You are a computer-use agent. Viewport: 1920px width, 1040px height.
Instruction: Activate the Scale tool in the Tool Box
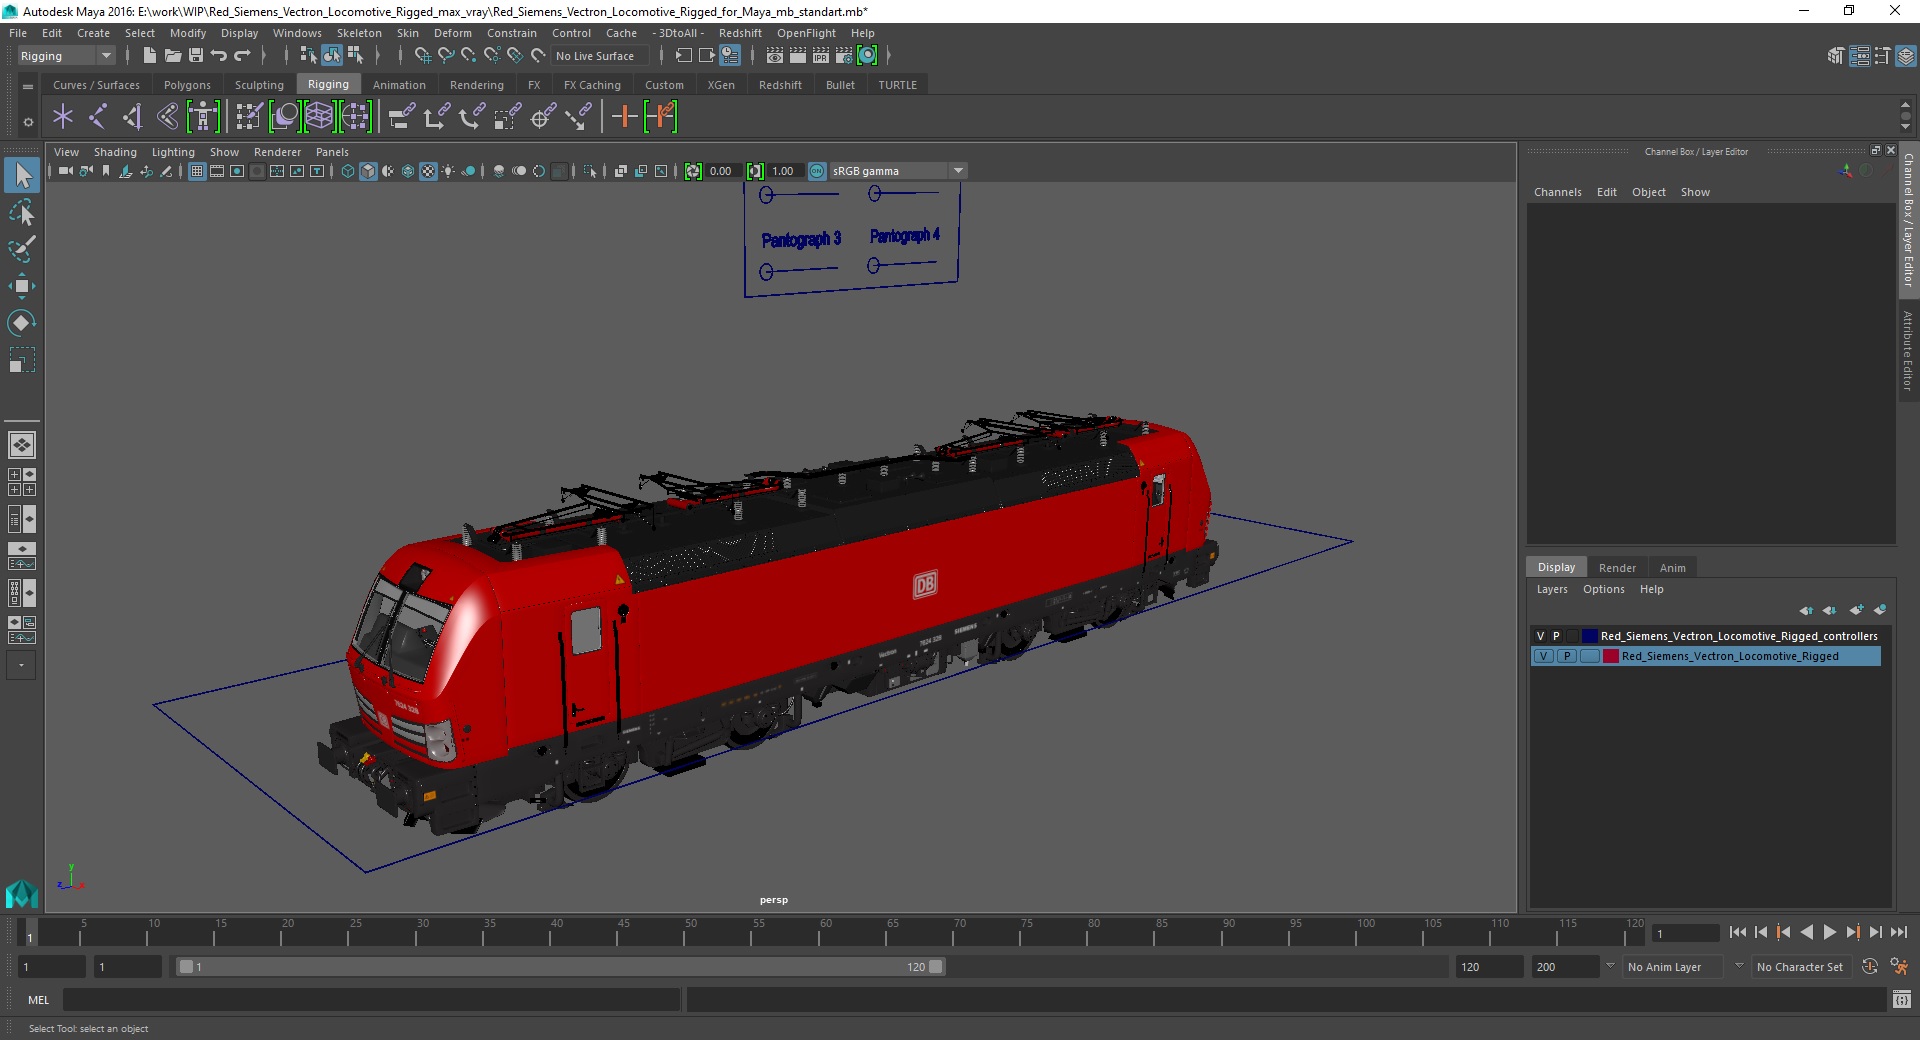coord(22,359)
